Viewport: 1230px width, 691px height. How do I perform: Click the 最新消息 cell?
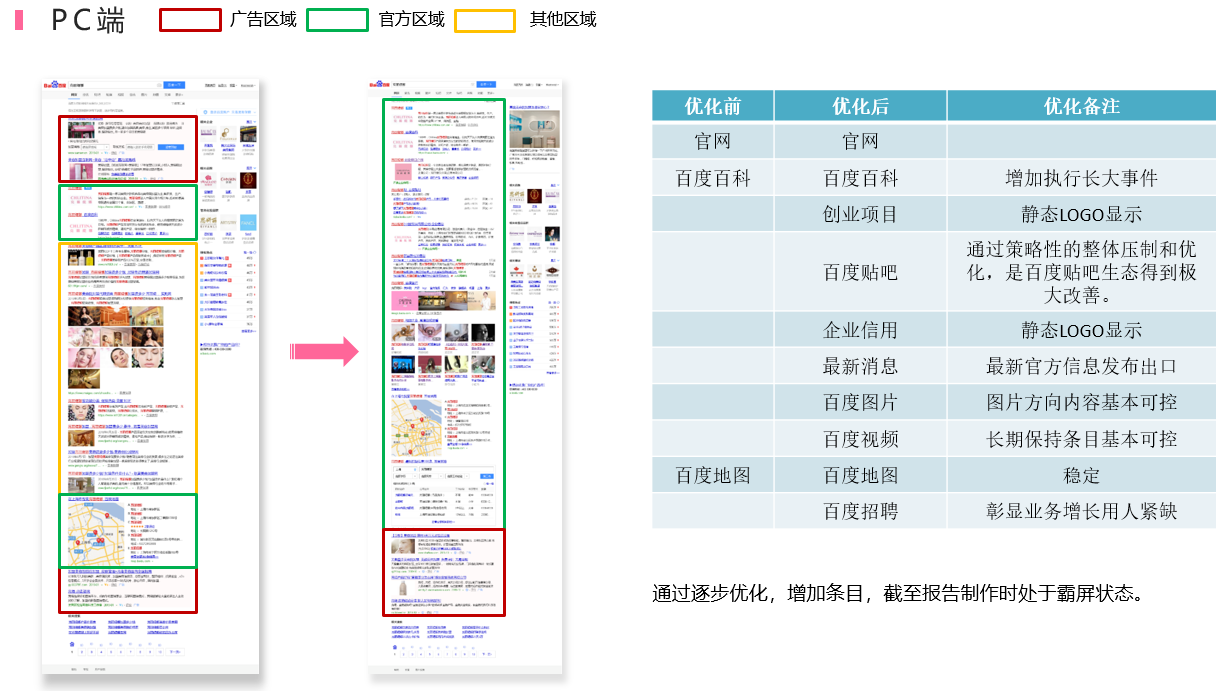click(x=861, y=366)
